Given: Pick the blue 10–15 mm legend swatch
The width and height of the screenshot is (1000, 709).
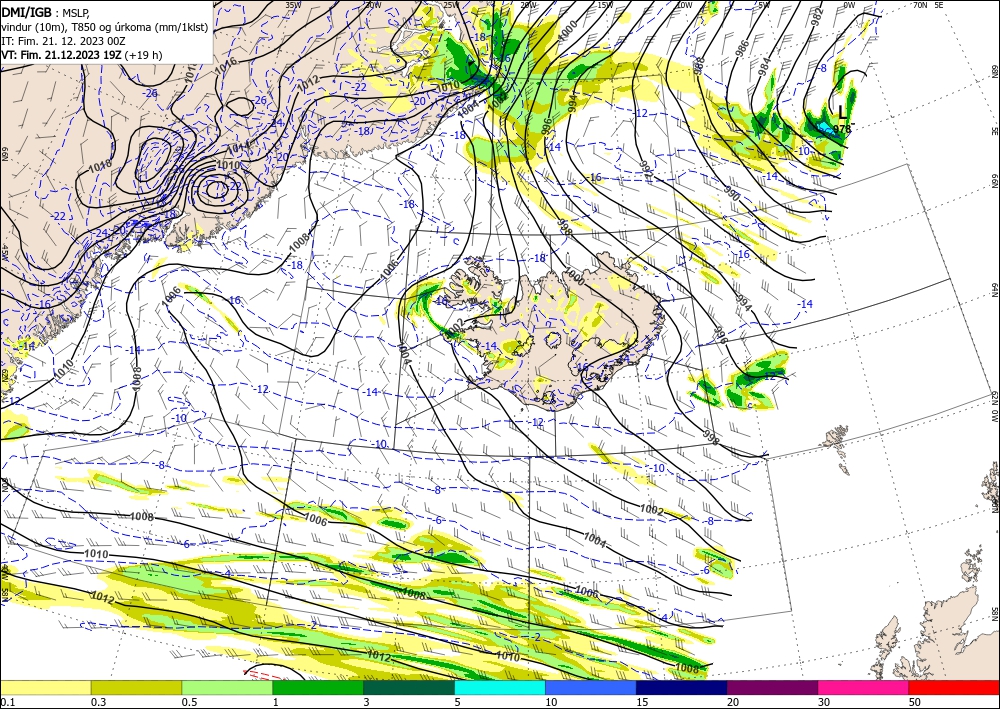Looking at the screenshot, I should [x=591, y=687].
